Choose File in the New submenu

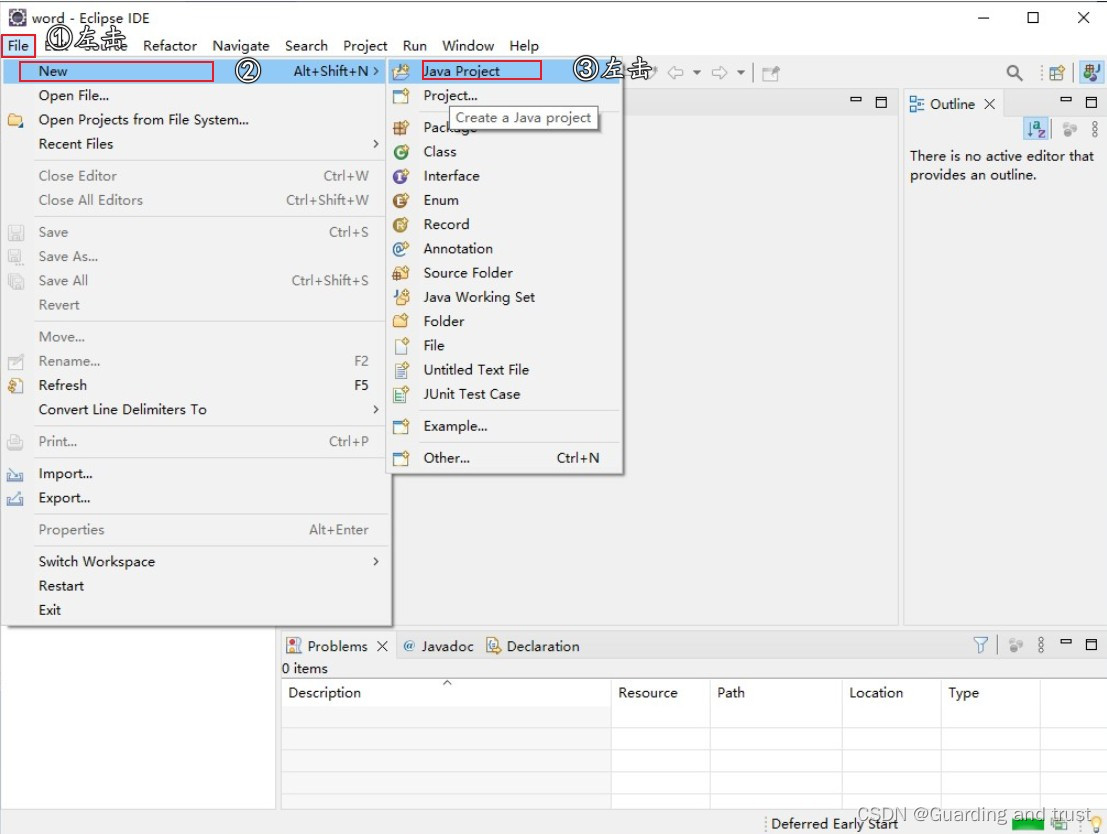point(505,345)
